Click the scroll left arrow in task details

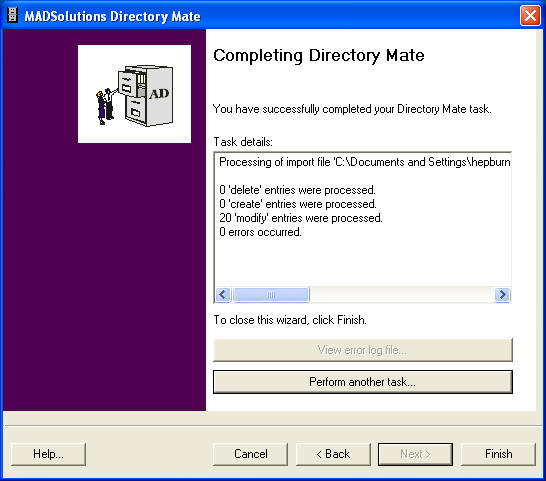click(223, 295)
